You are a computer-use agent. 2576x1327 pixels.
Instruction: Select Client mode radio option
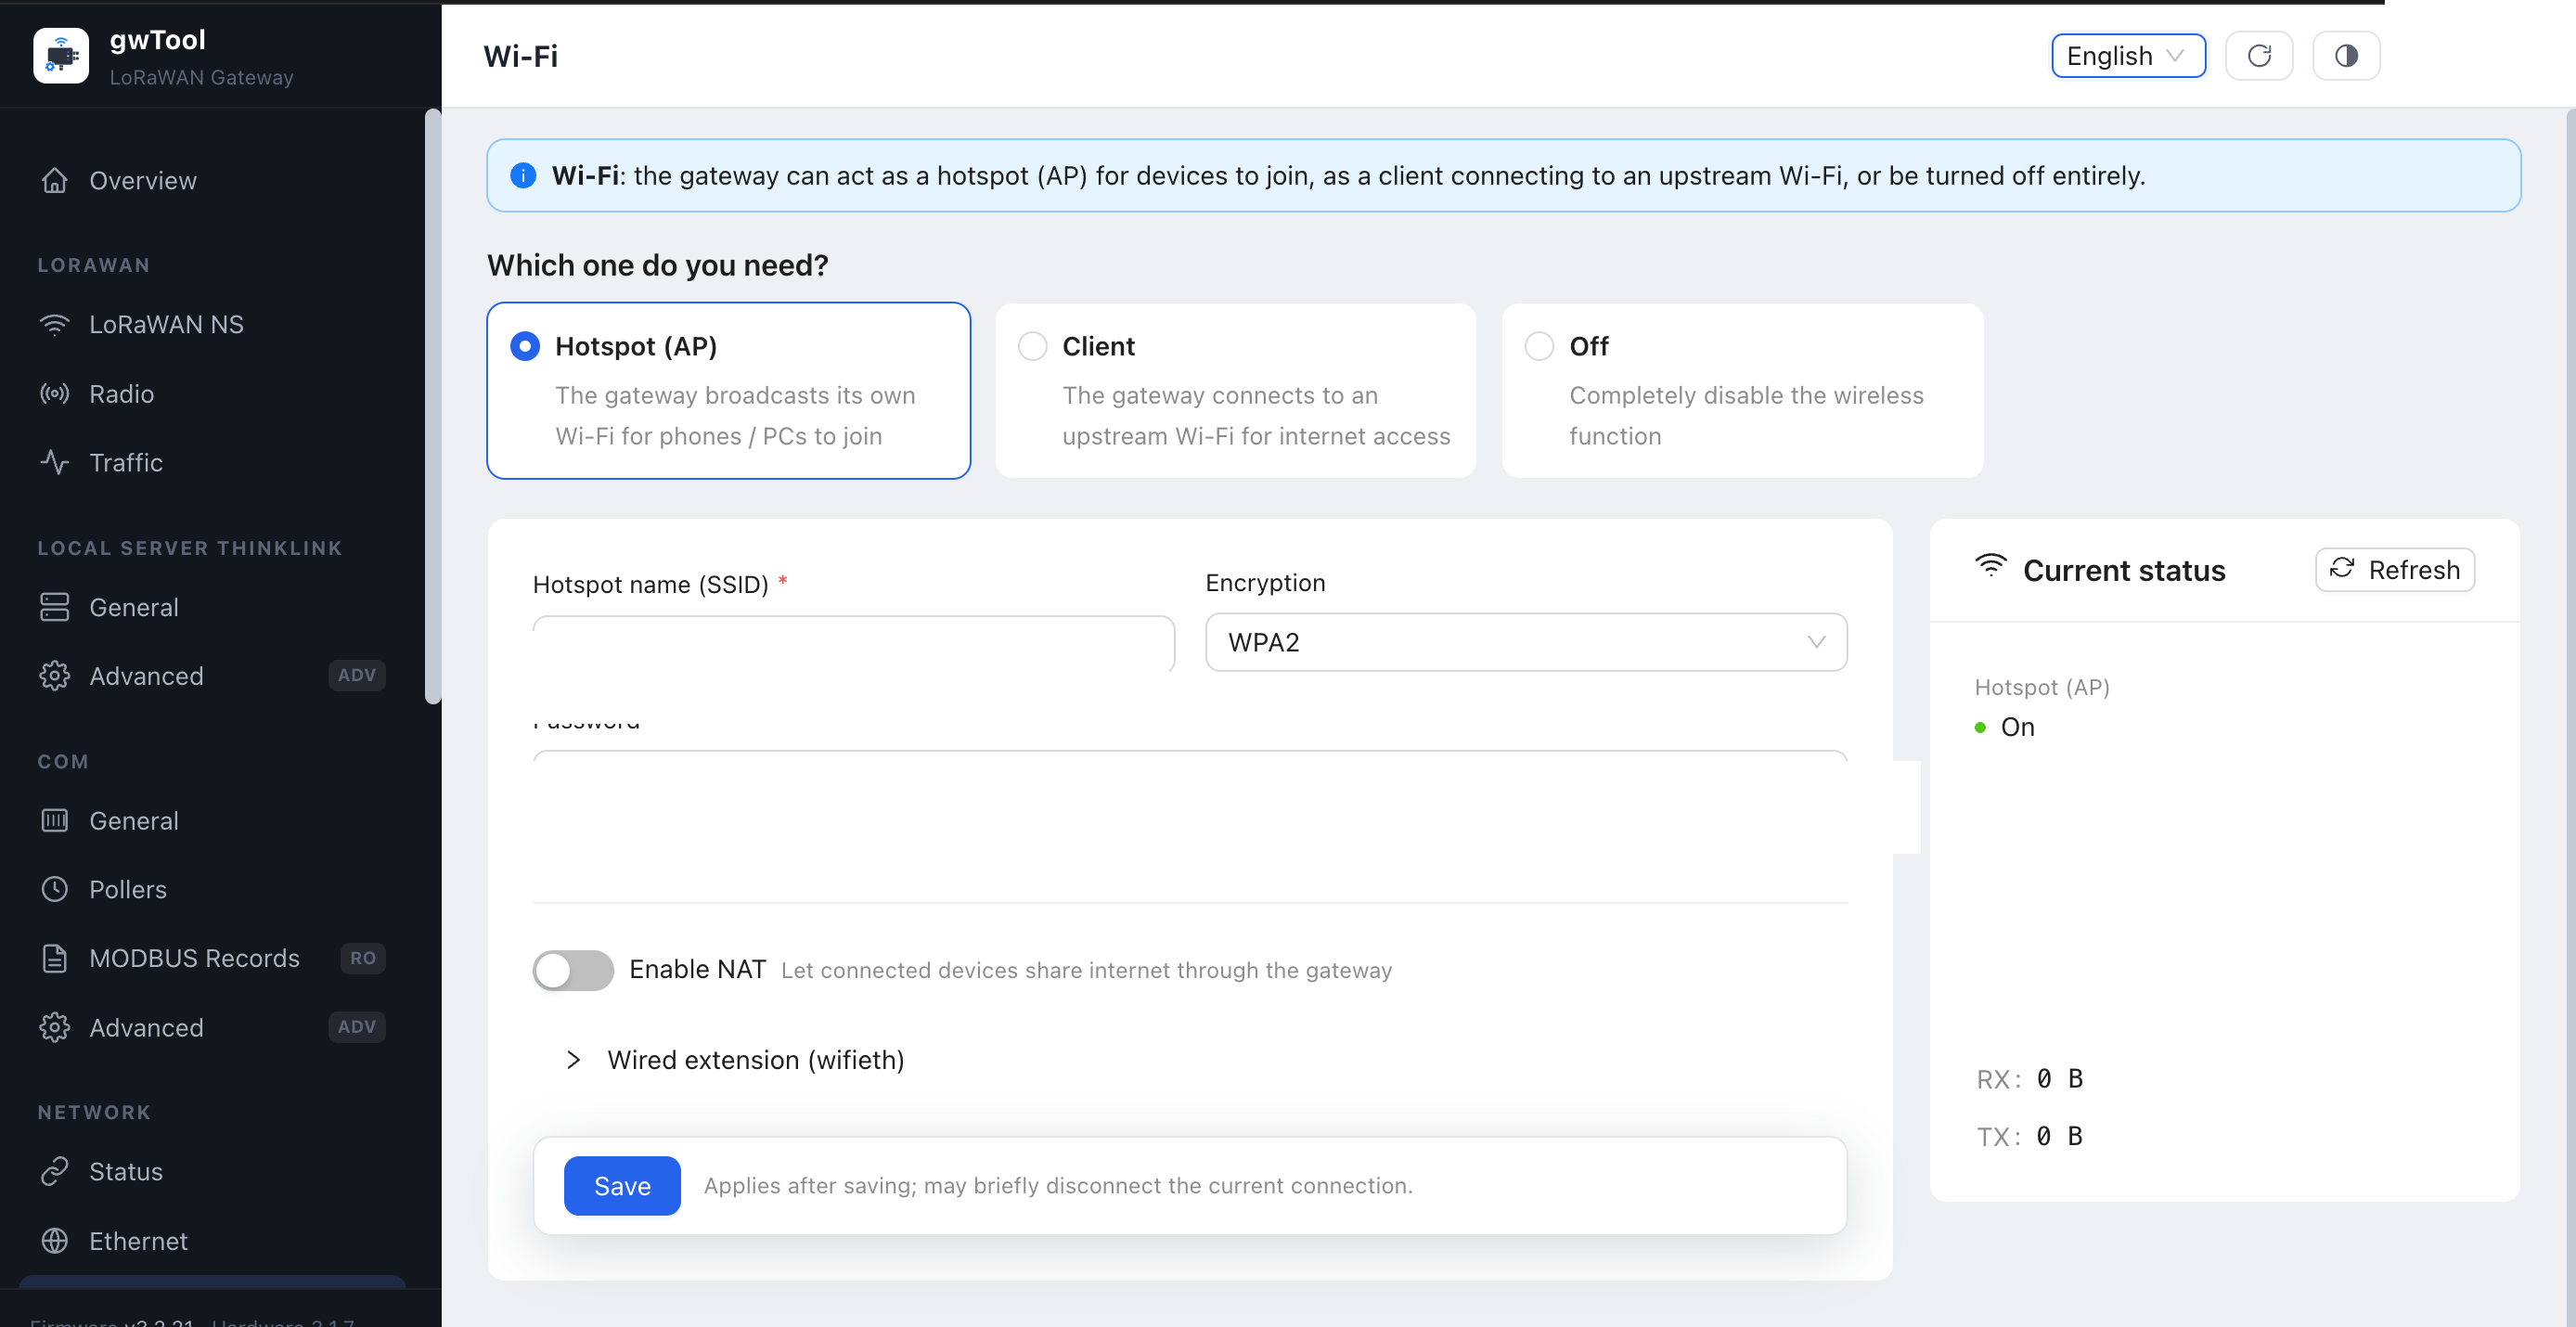(x=1032, y=346)
